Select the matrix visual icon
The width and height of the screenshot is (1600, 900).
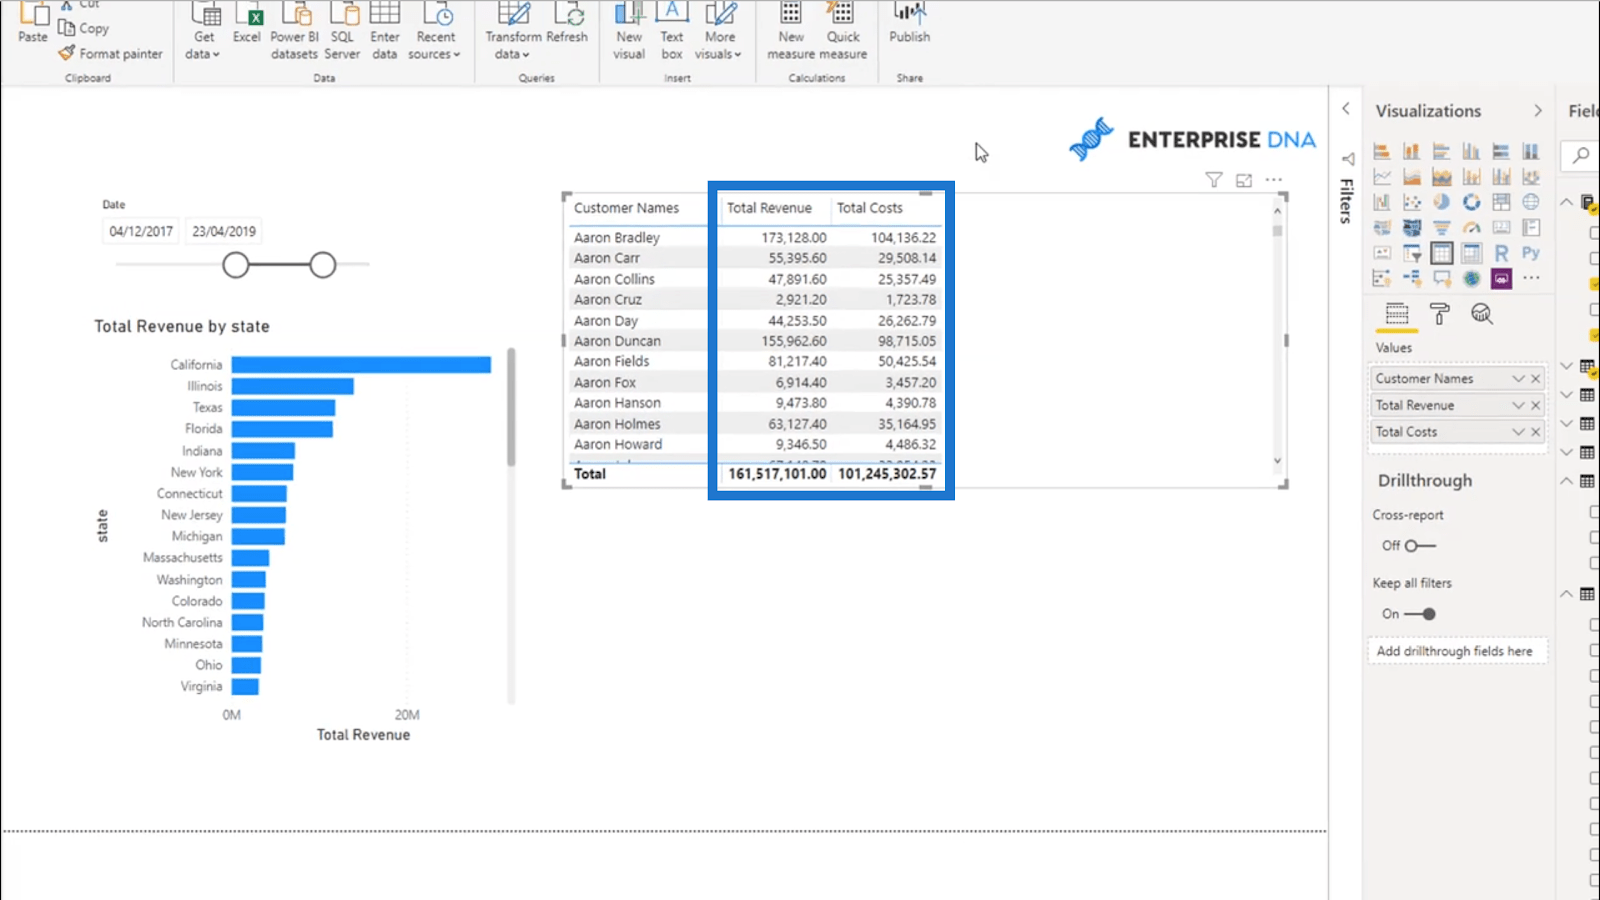(1471, 253)
